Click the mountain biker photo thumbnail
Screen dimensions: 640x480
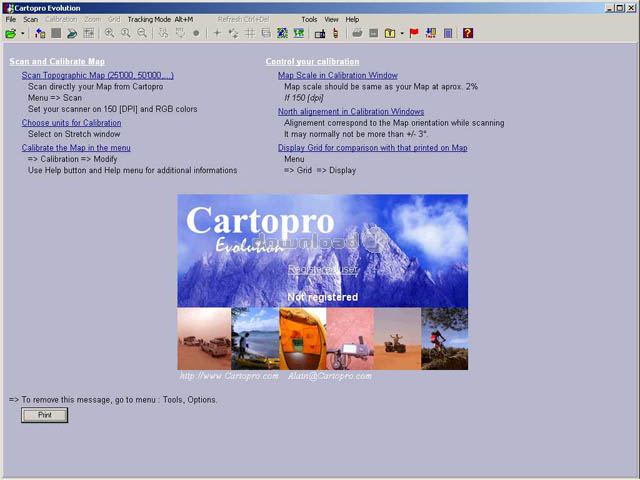click(444, 339)
